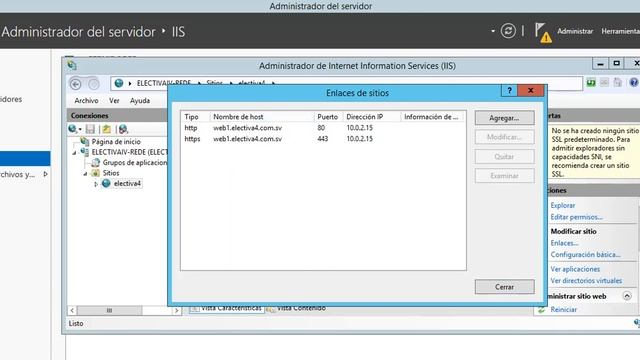The width and height of the screenshot is (640, 360).
Task: Collapse the Sitios tree node
Action: click(85, 173)
